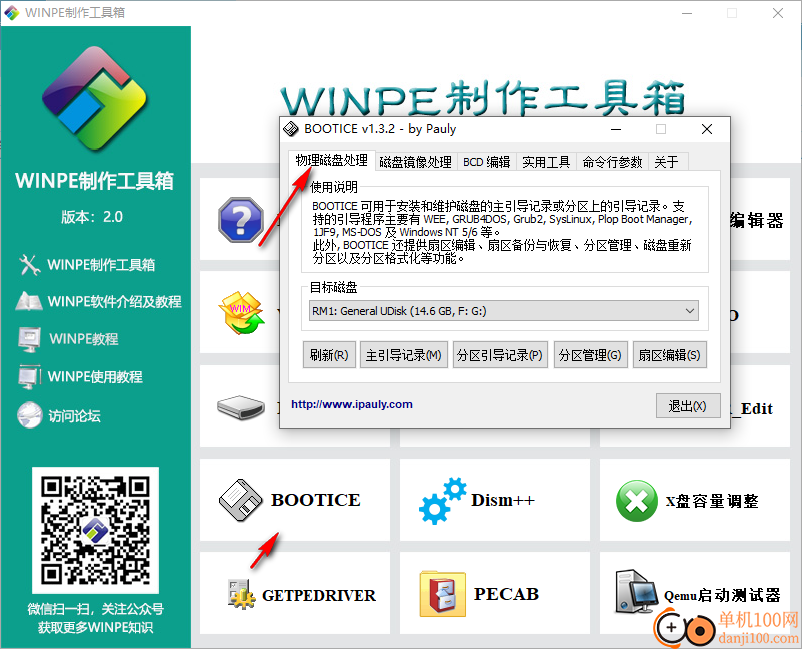
Task: Click the X盘容量调整 label
Action: [x=712, y=501]
